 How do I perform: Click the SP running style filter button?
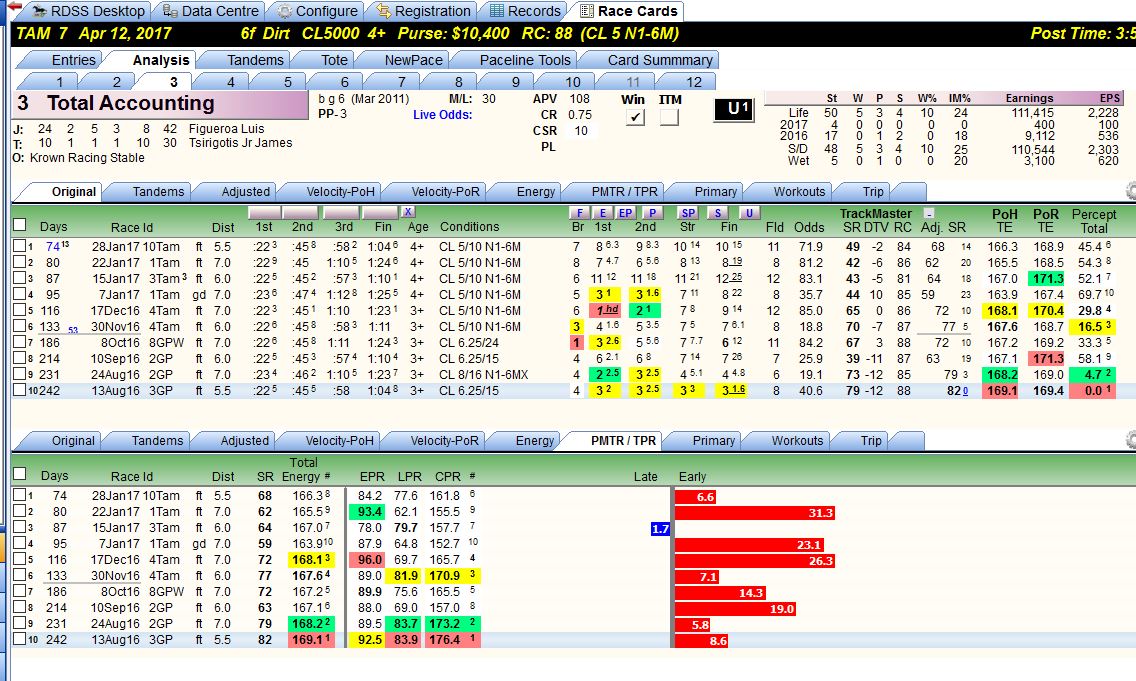[x=688, y=212]
